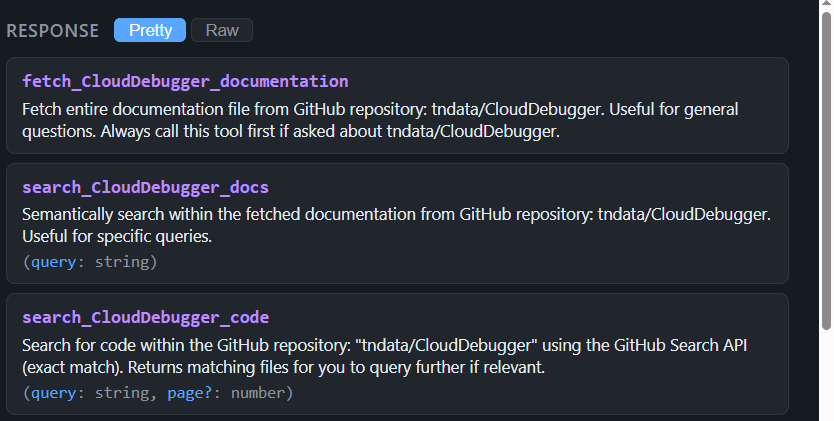The image size is (834, 421).
Task: Click the scrollbar up arrow
Action: (x=826, y=7)
